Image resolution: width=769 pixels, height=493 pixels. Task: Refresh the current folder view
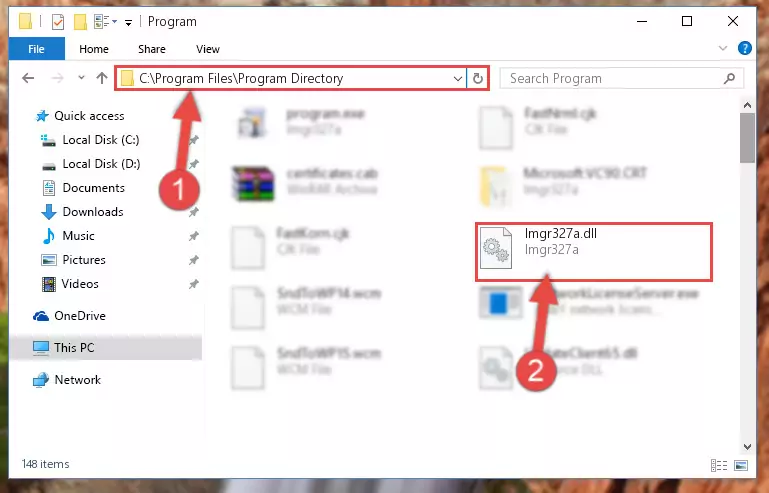click(x=478, y=78)
